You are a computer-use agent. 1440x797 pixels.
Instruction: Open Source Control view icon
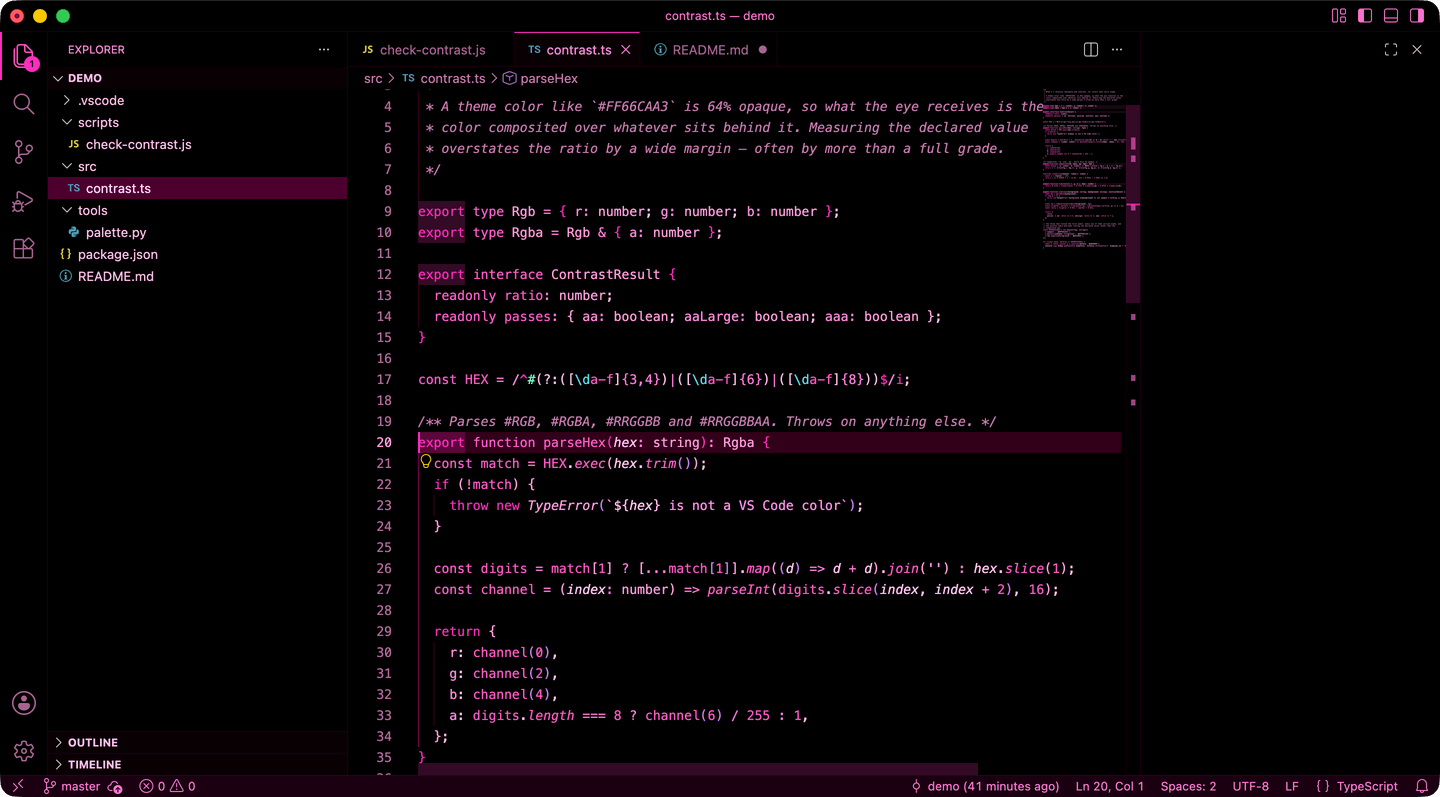coord(24,152)
